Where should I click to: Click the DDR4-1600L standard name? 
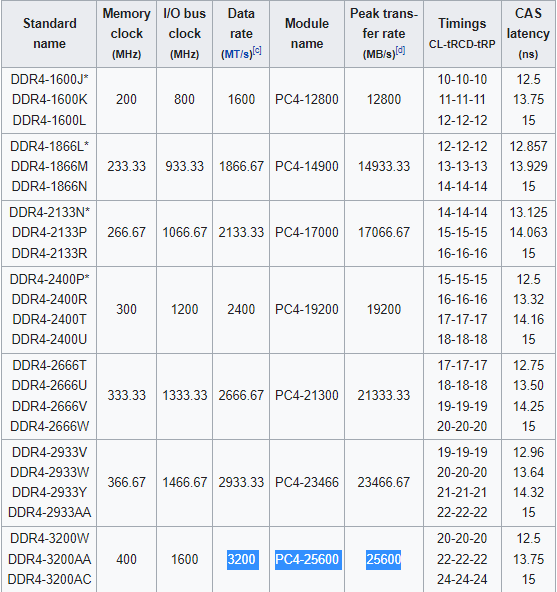pyautogui.click(x=49, y=120)
